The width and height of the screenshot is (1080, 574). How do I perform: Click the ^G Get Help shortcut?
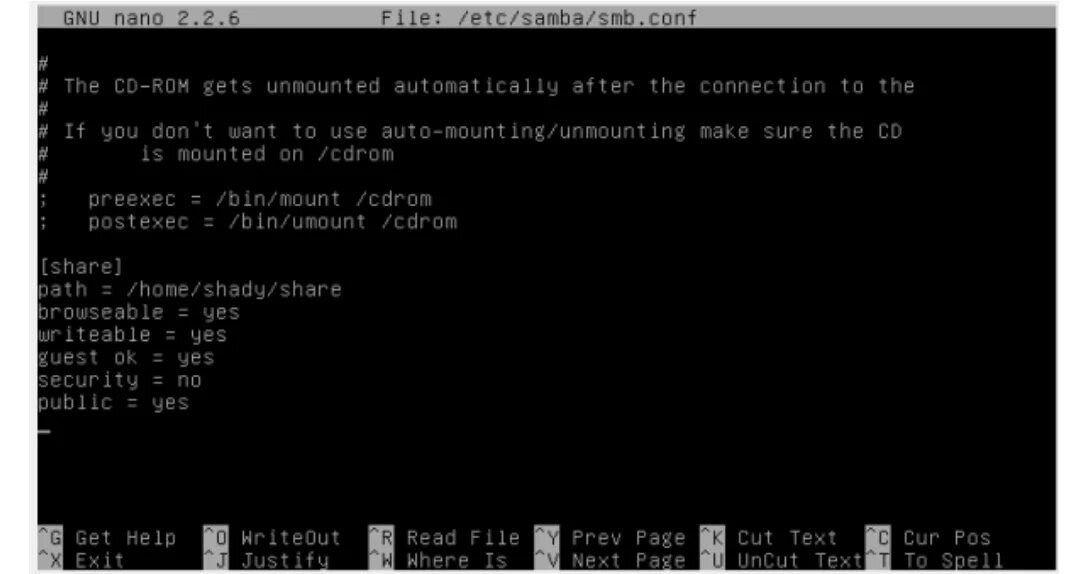click(x=107, y=537)
